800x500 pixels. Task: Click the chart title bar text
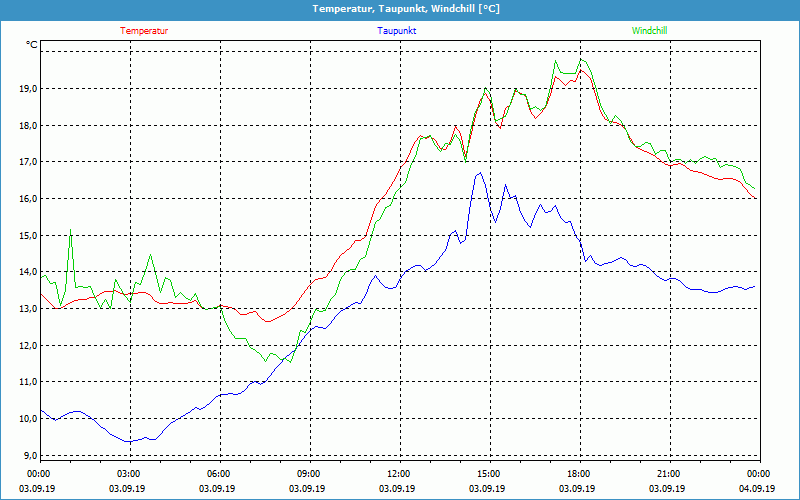pyautogui.click(x=400, y=9)
